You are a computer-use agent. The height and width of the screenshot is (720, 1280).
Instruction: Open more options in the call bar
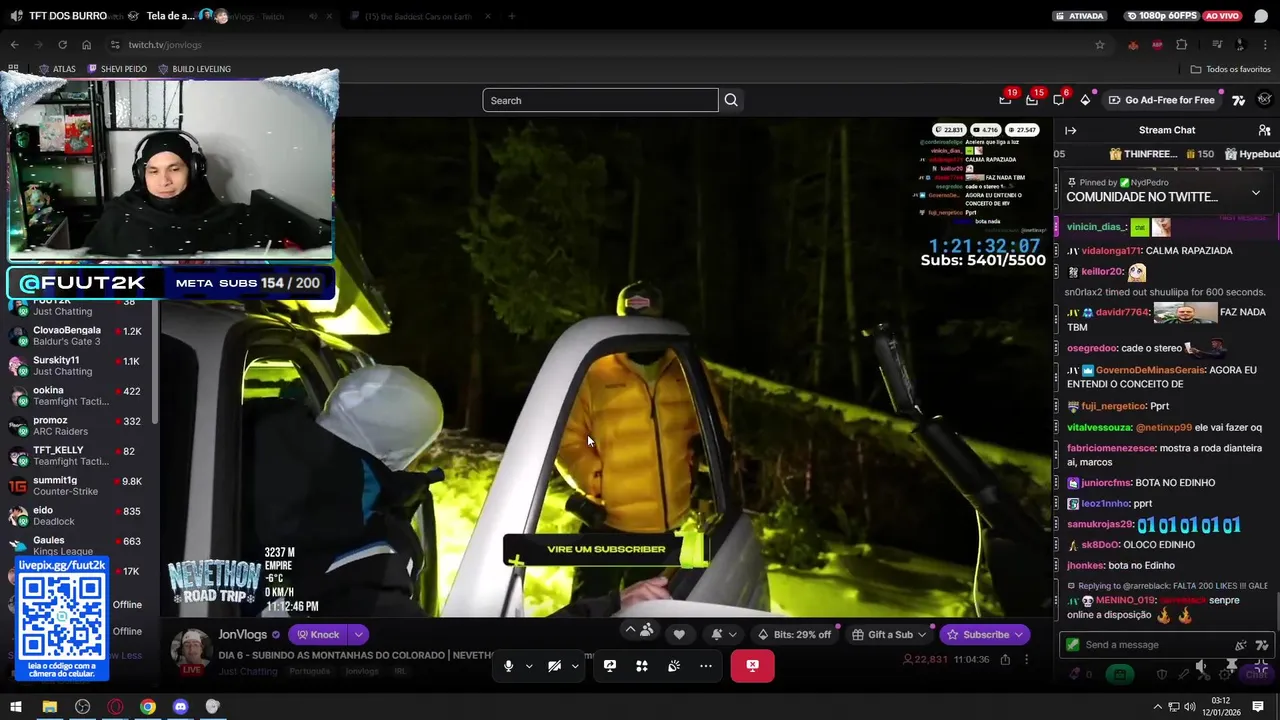point(706,666)
